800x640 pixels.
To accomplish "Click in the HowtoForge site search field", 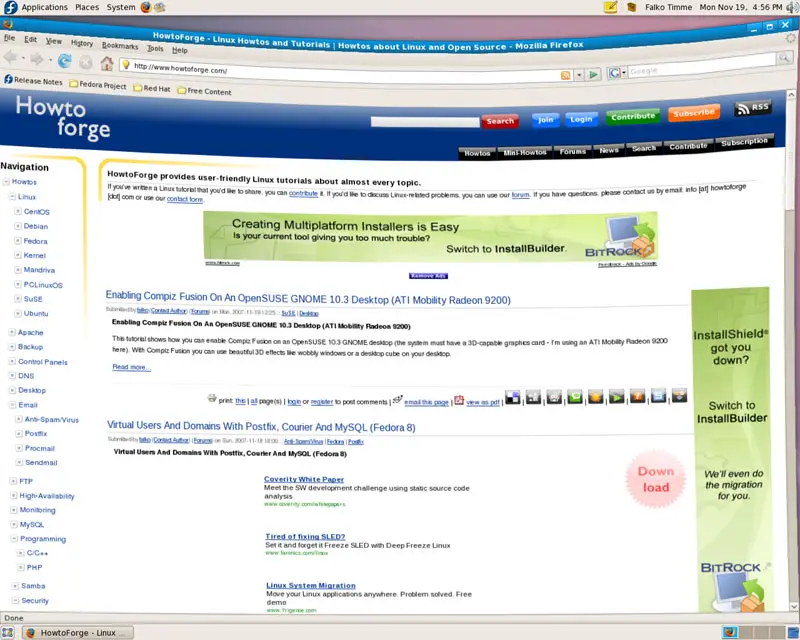I will [x=425, y=122].
